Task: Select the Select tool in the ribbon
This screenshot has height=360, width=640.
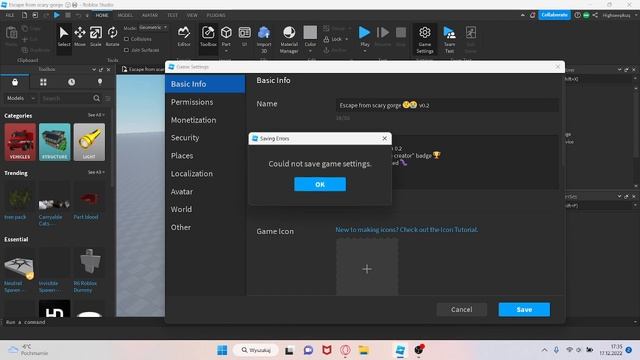Action: tap(64, 36)
